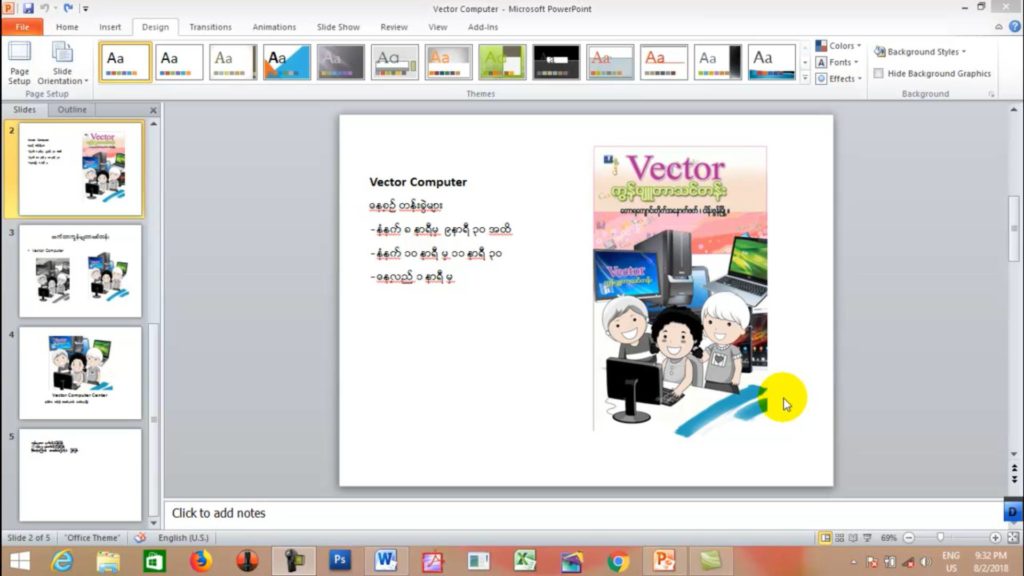Show hidden system tray icons

pos(854,562)
